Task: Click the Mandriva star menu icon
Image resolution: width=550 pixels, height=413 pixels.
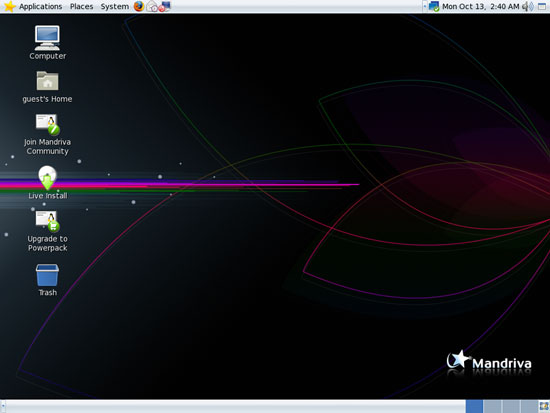Action: coord(9,6)
